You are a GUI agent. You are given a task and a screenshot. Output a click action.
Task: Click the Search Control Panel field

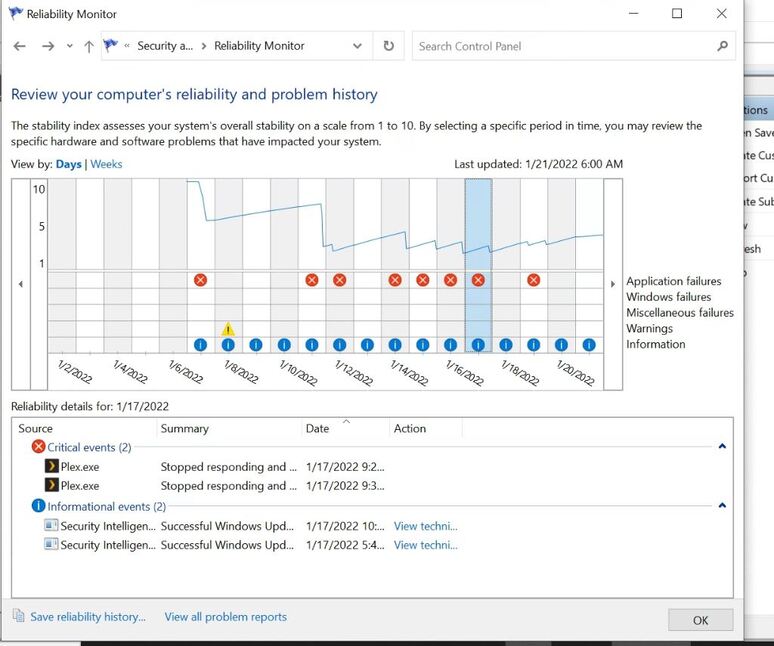point(563,46)
